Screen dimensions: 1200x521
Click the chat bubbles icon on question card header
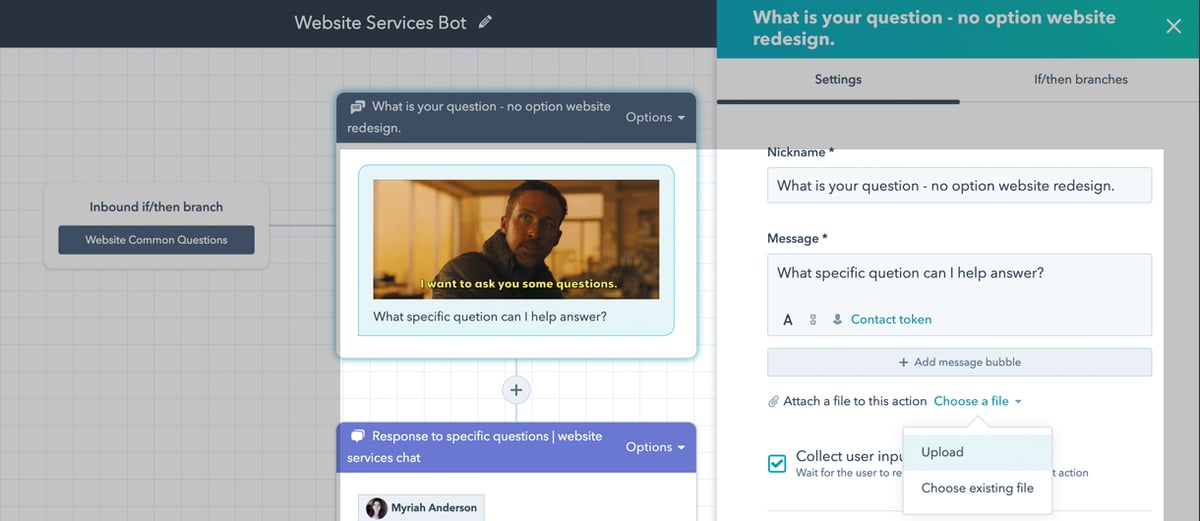coord(357,106)
